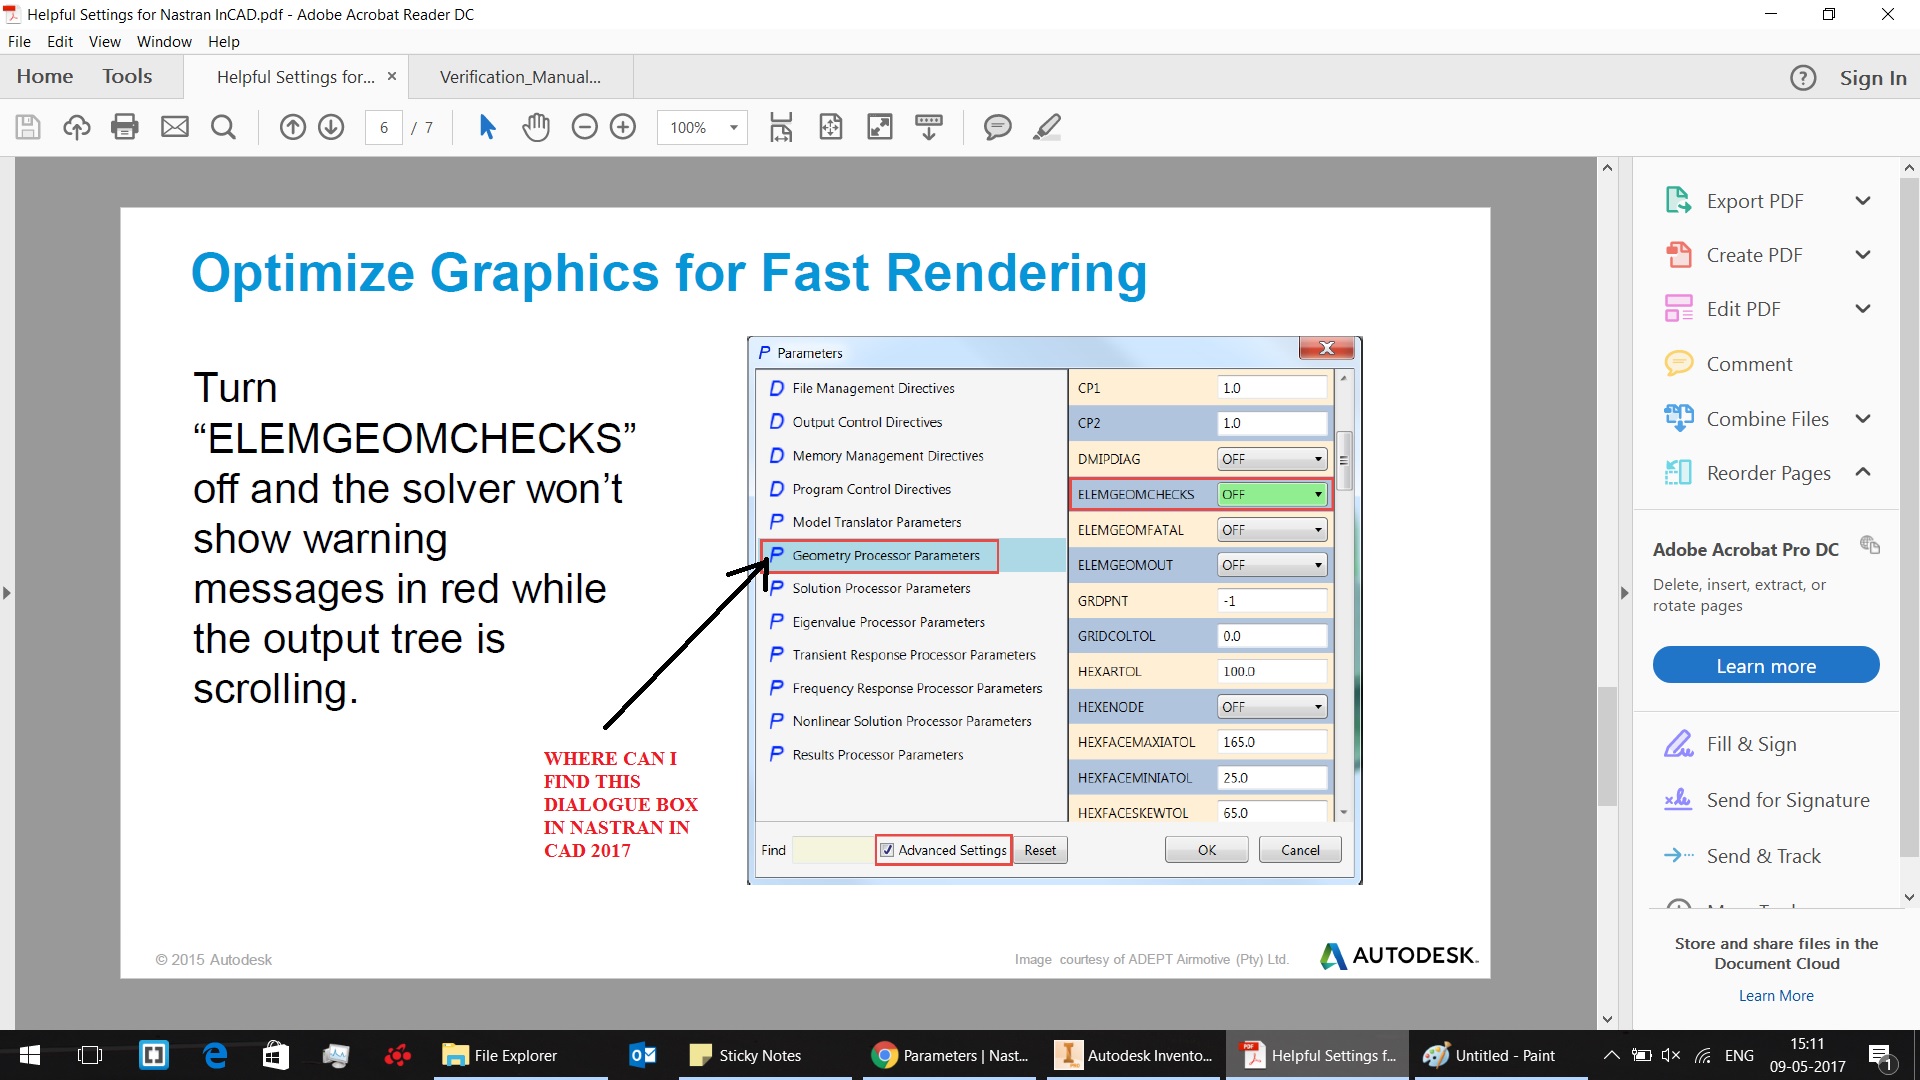1920x1080 pixels.
Task: Print the PDF
Action: pos(124,127)
